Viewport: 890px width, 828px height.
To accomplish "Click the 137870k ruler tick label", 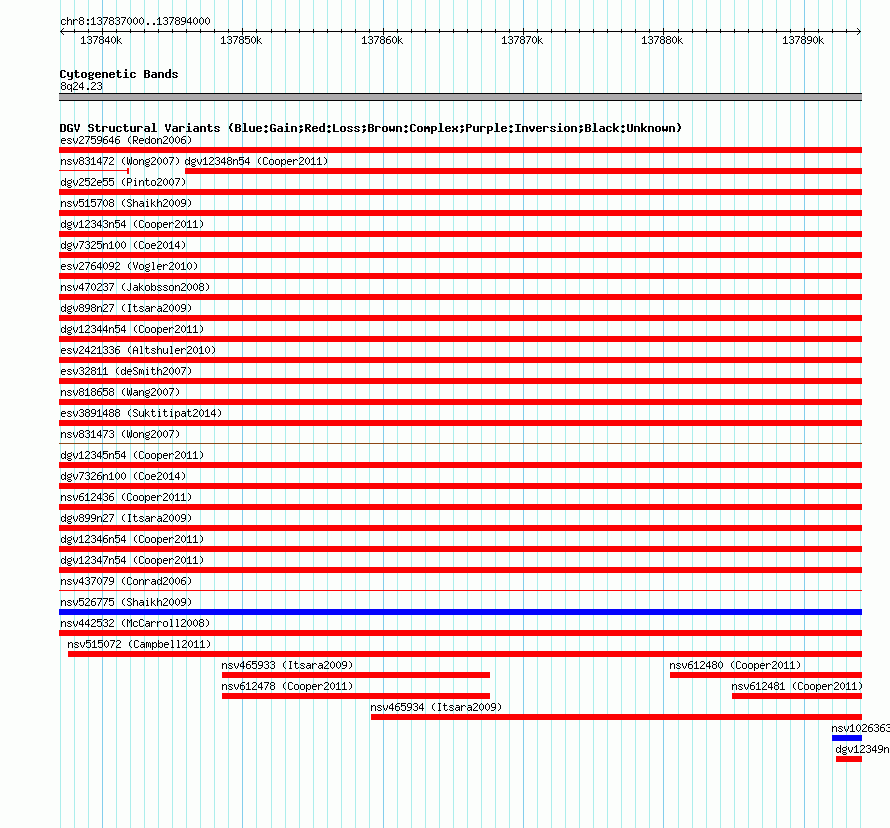I will pos(522,40).
